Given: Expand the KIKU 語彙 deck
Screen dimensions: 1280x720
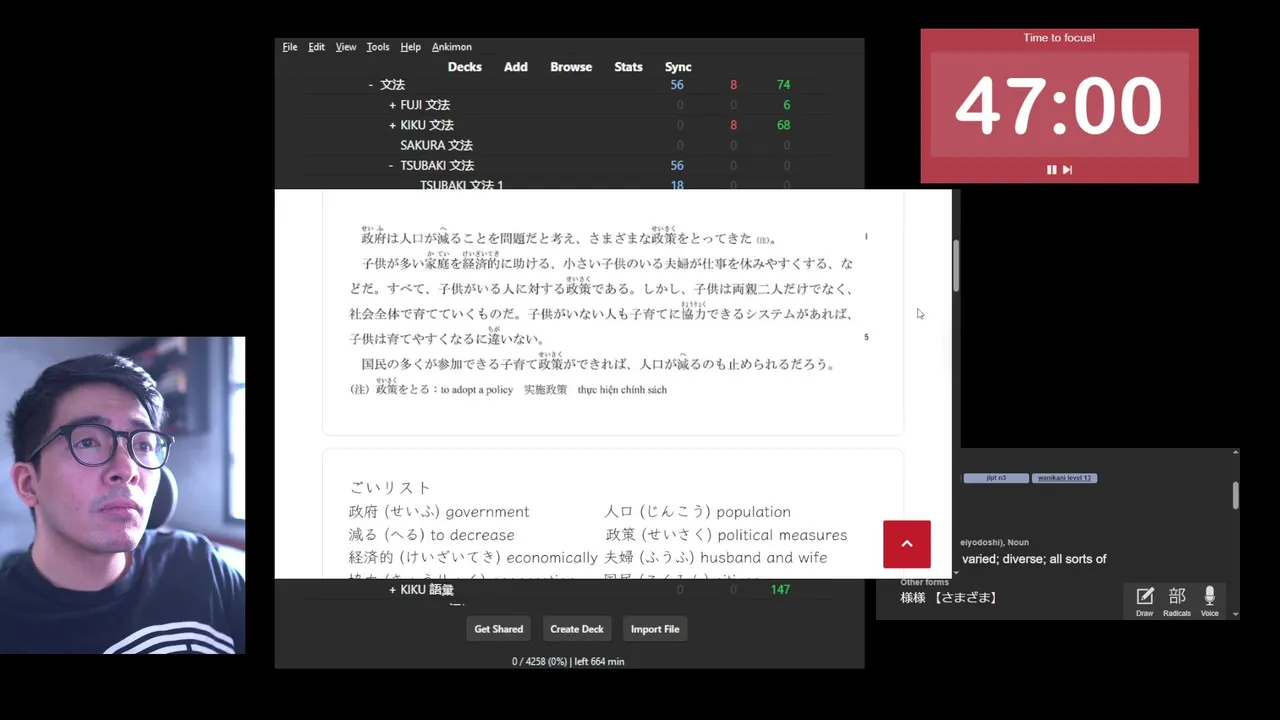Looking at the screenshot, I should [x=392, y=590].
